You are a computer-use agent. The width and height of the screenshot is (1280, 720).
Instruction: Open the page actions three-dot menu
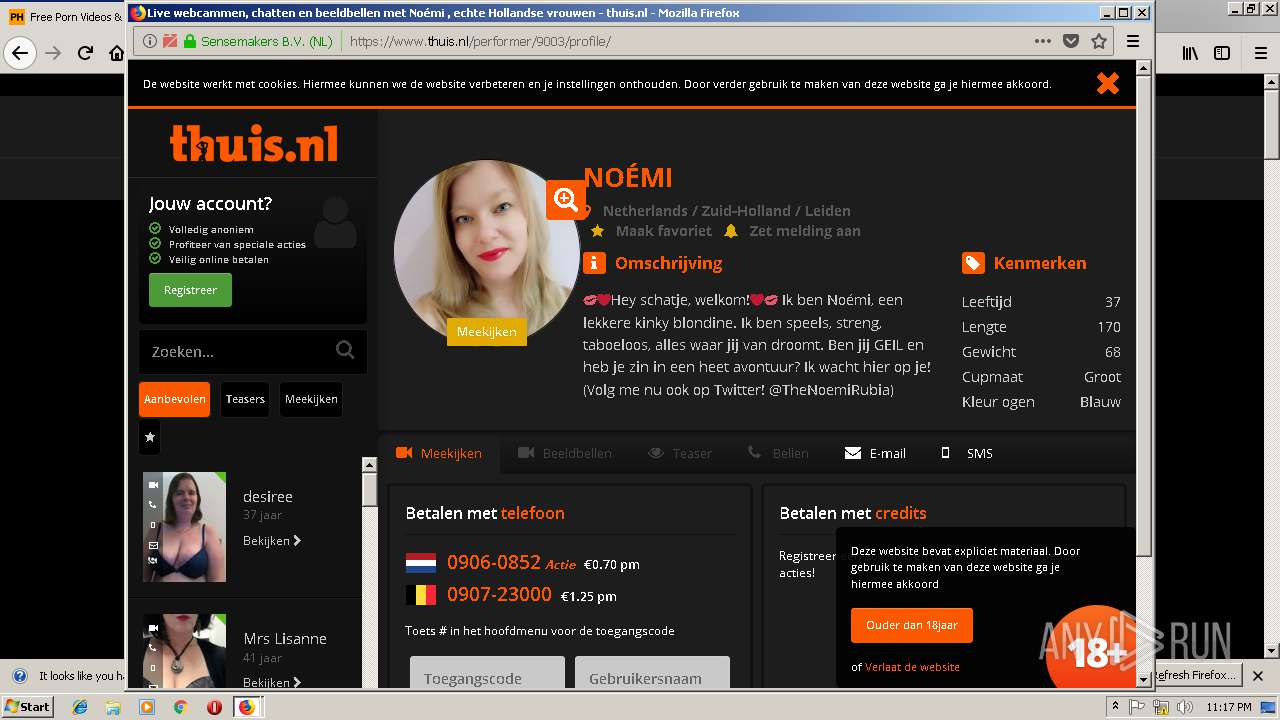1043,41
